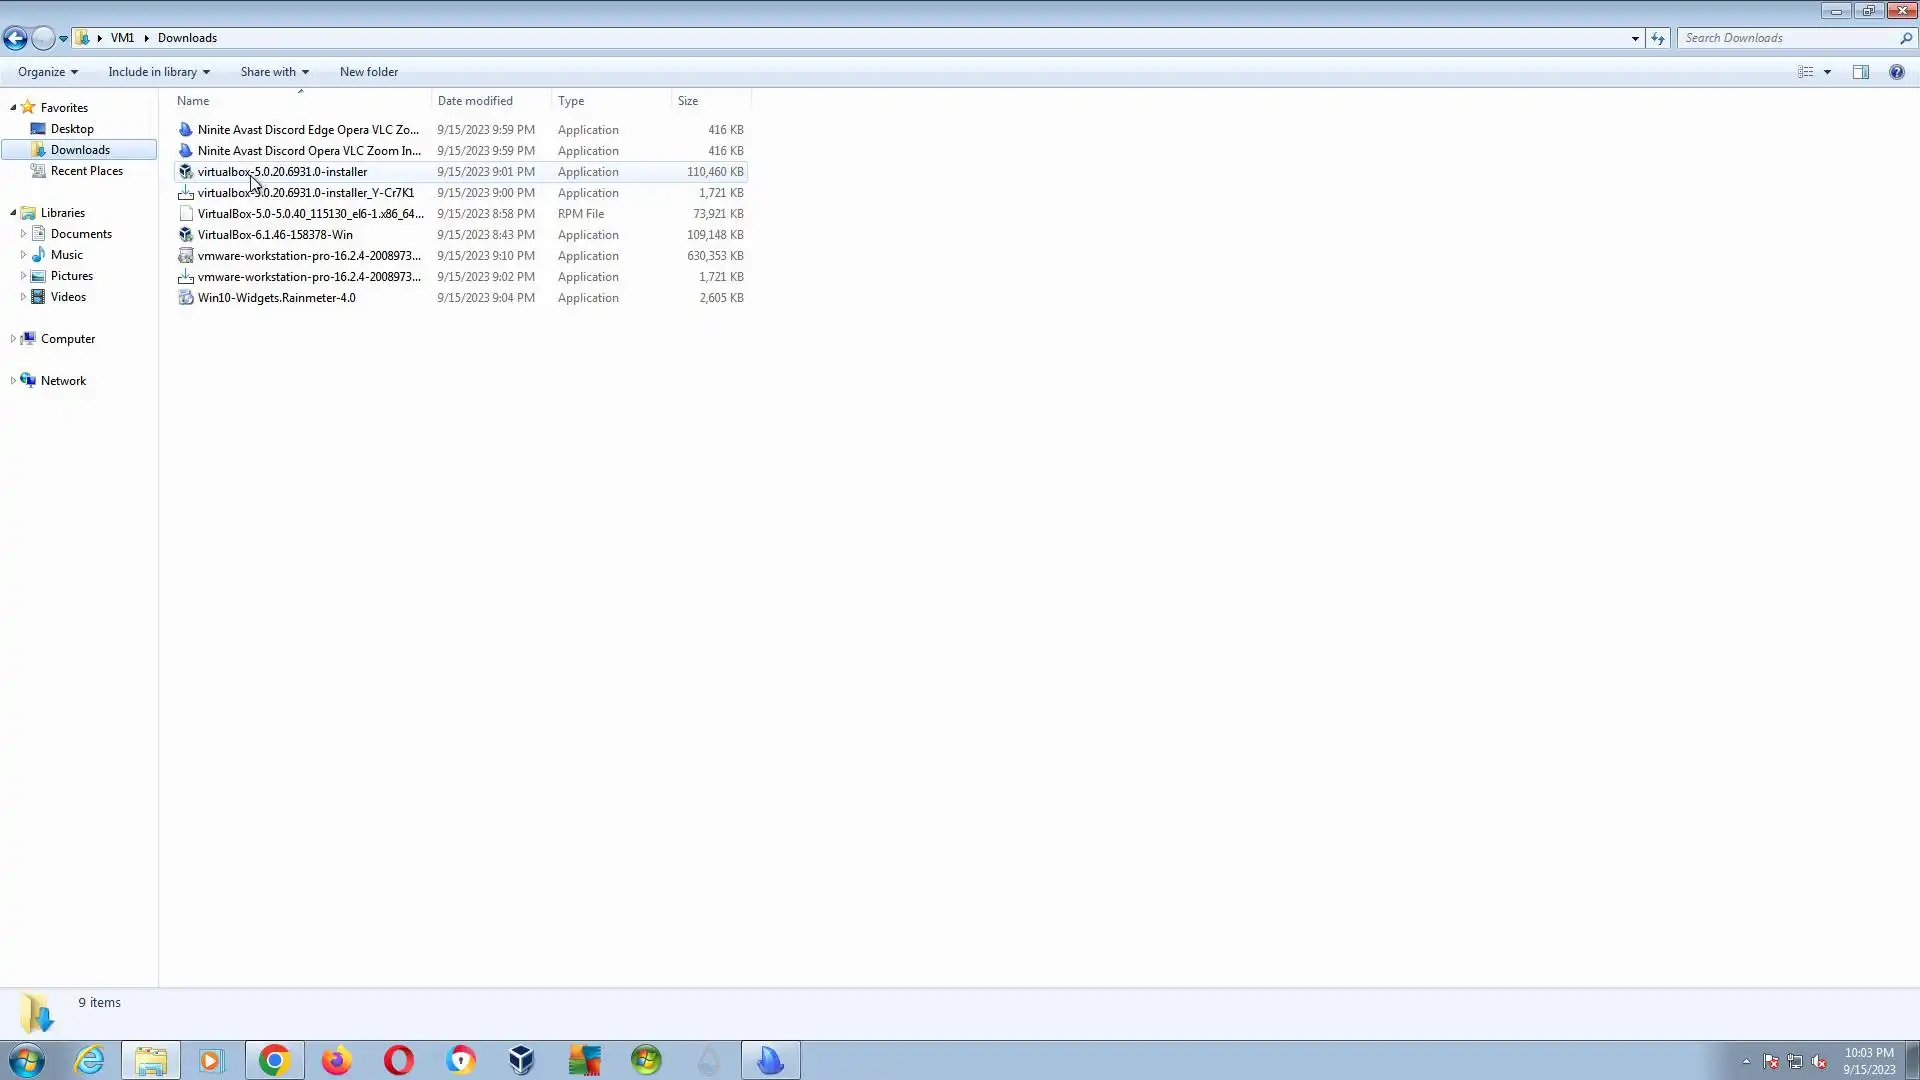Select Recent Places in Favorites

[x=86, y=171]
